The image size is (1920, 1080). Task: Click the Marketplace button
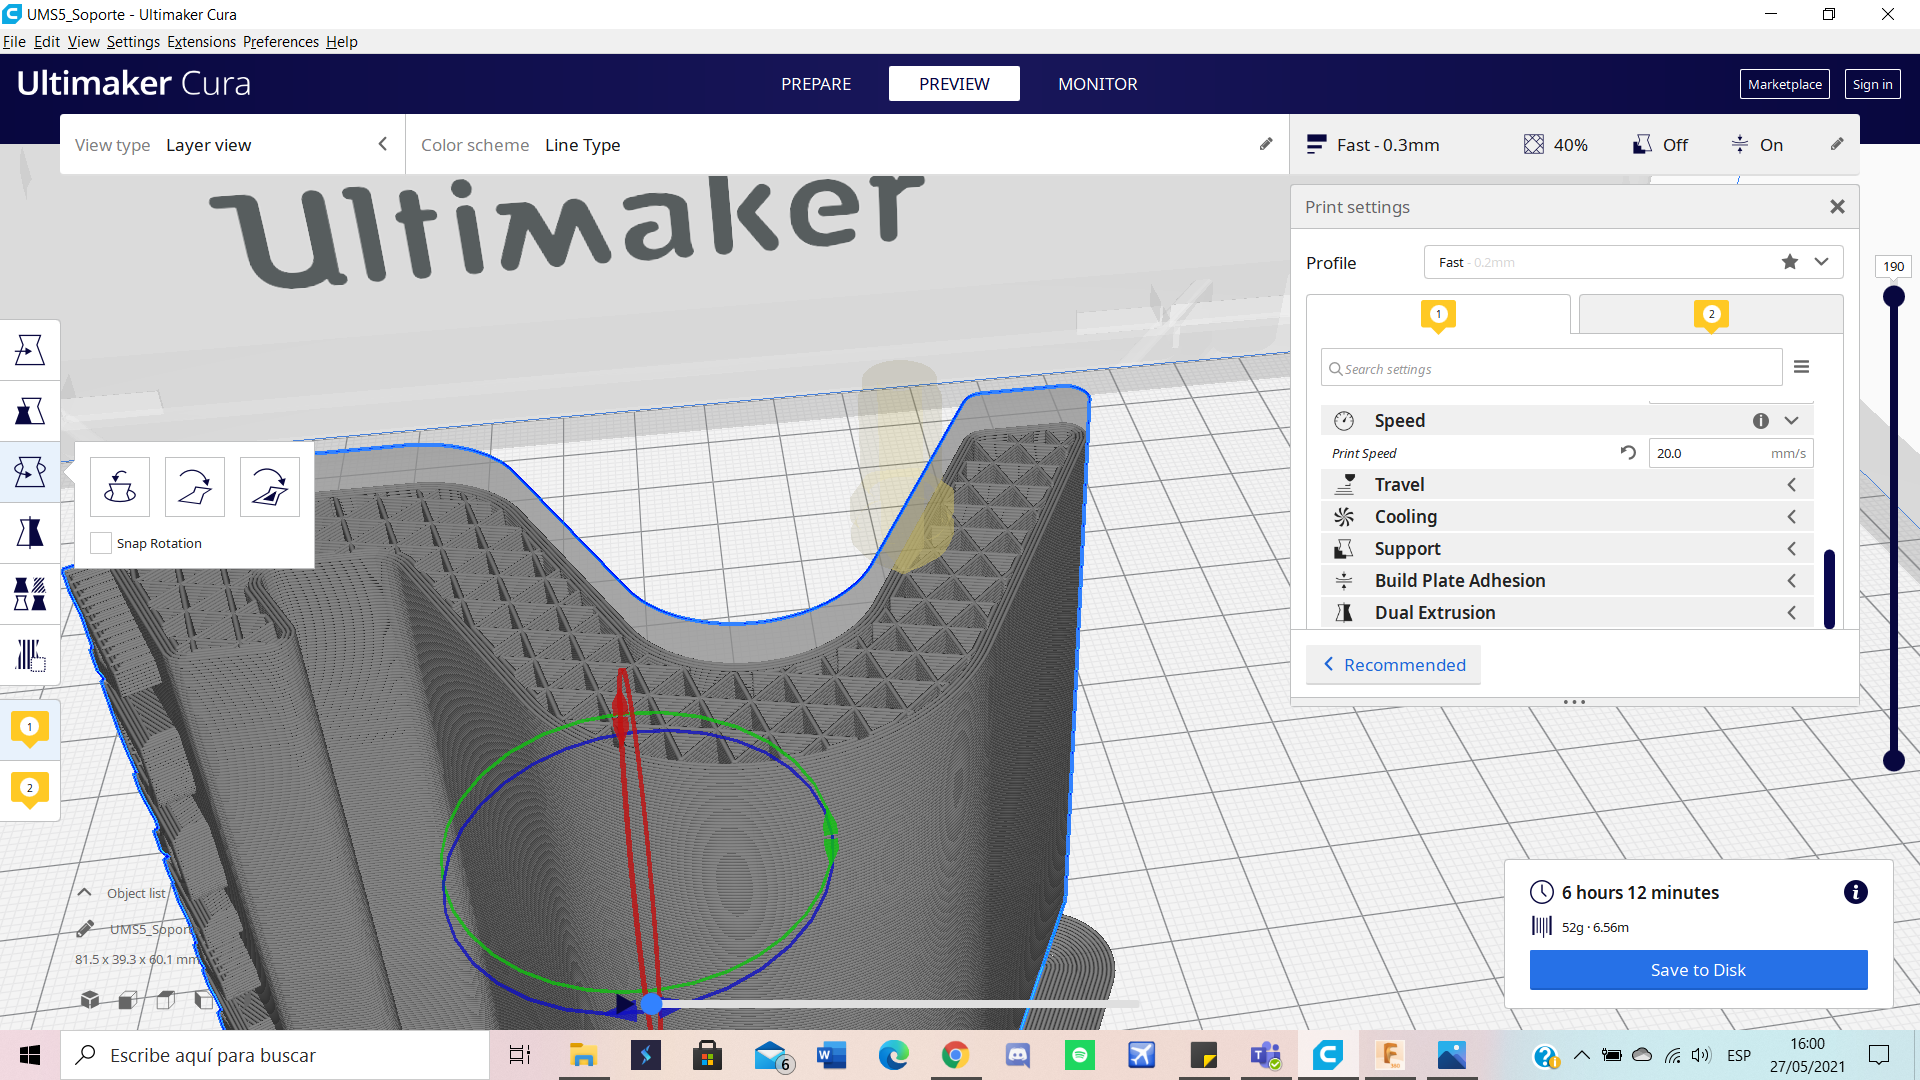(1784, 84)
